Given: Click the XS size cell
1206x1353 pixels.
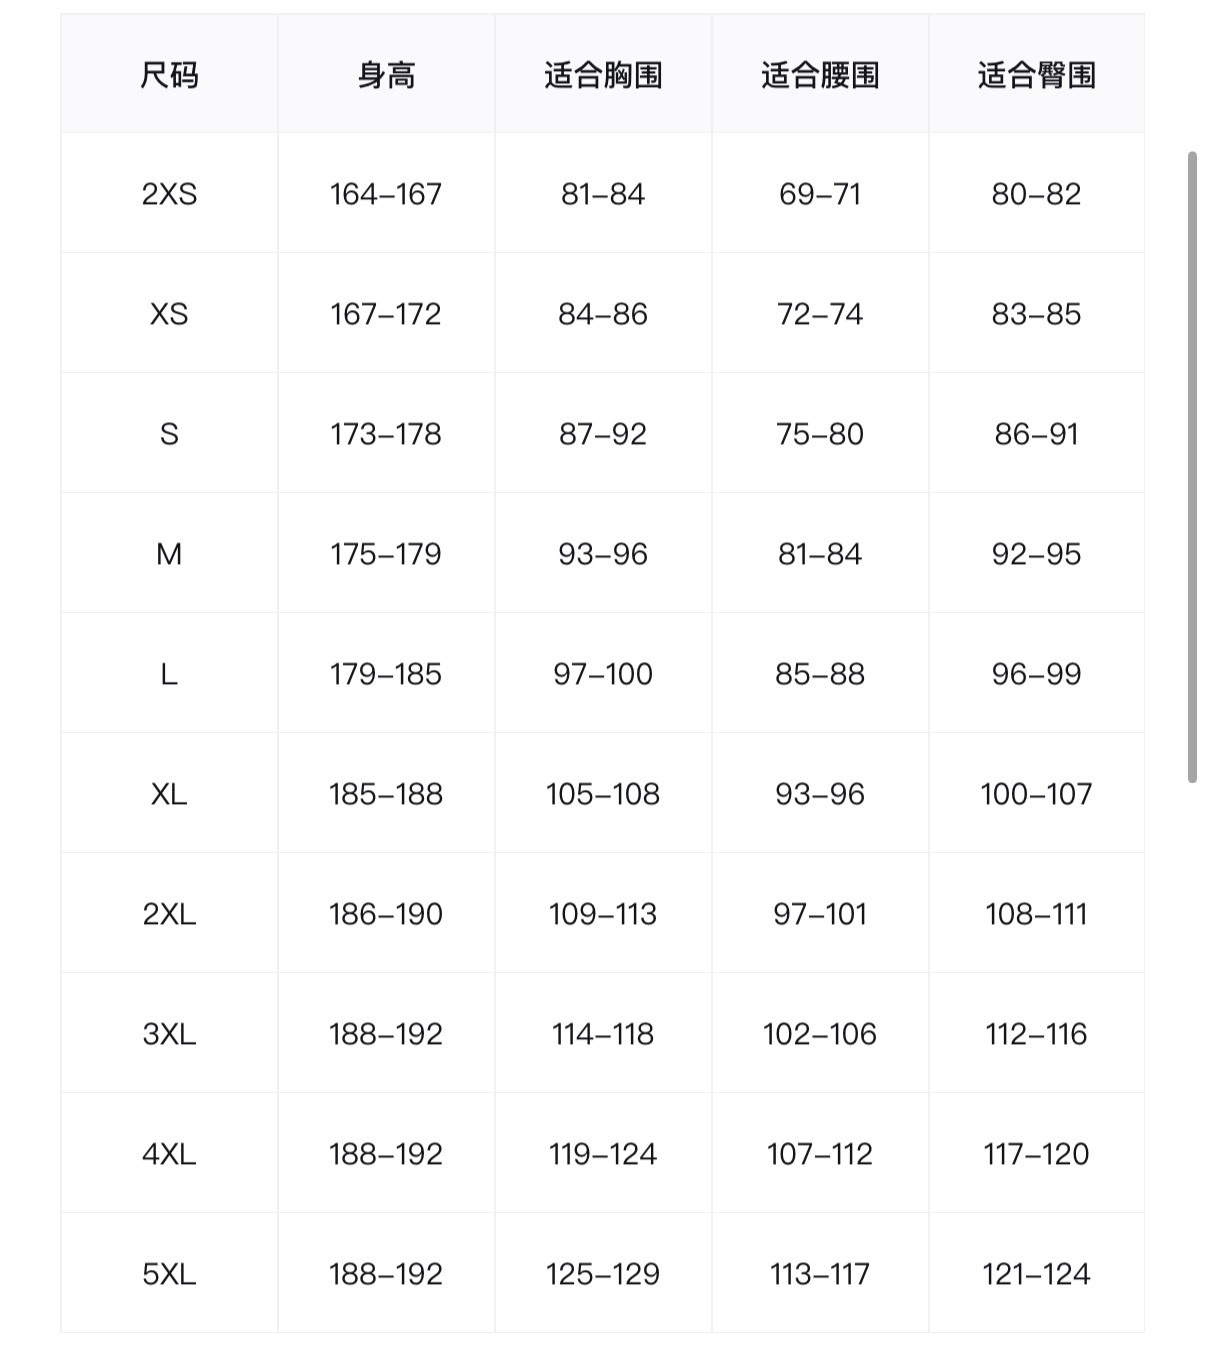Looking at the screenshot, I should click(169, 314).
